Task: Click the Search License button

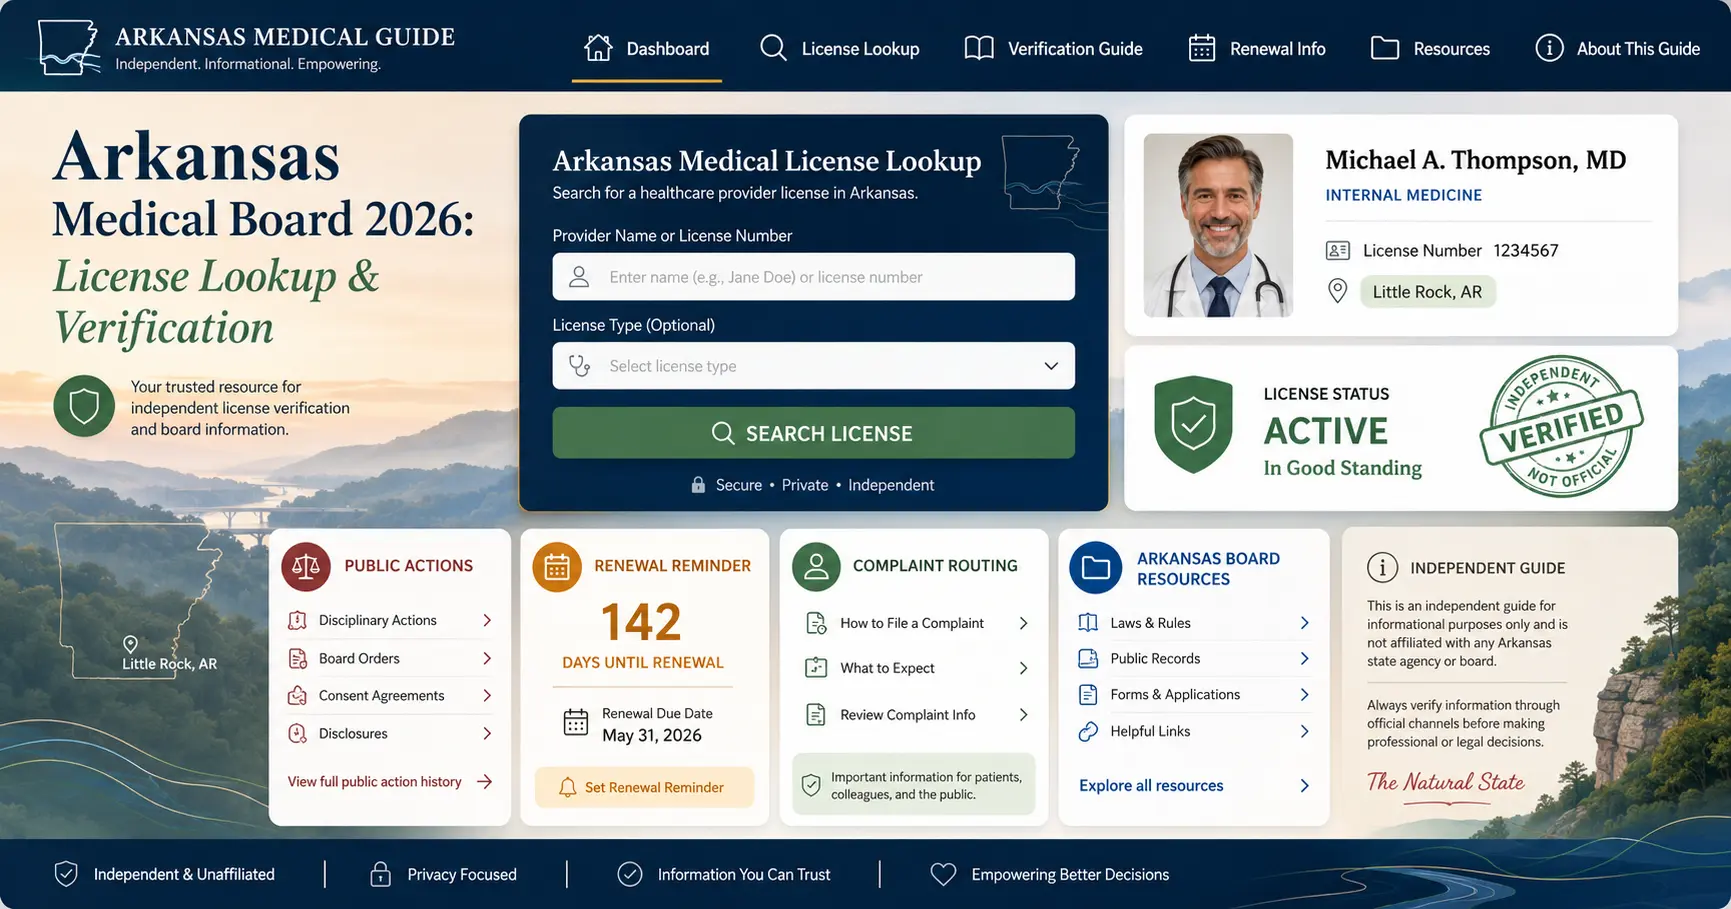Action: point(813,433)
